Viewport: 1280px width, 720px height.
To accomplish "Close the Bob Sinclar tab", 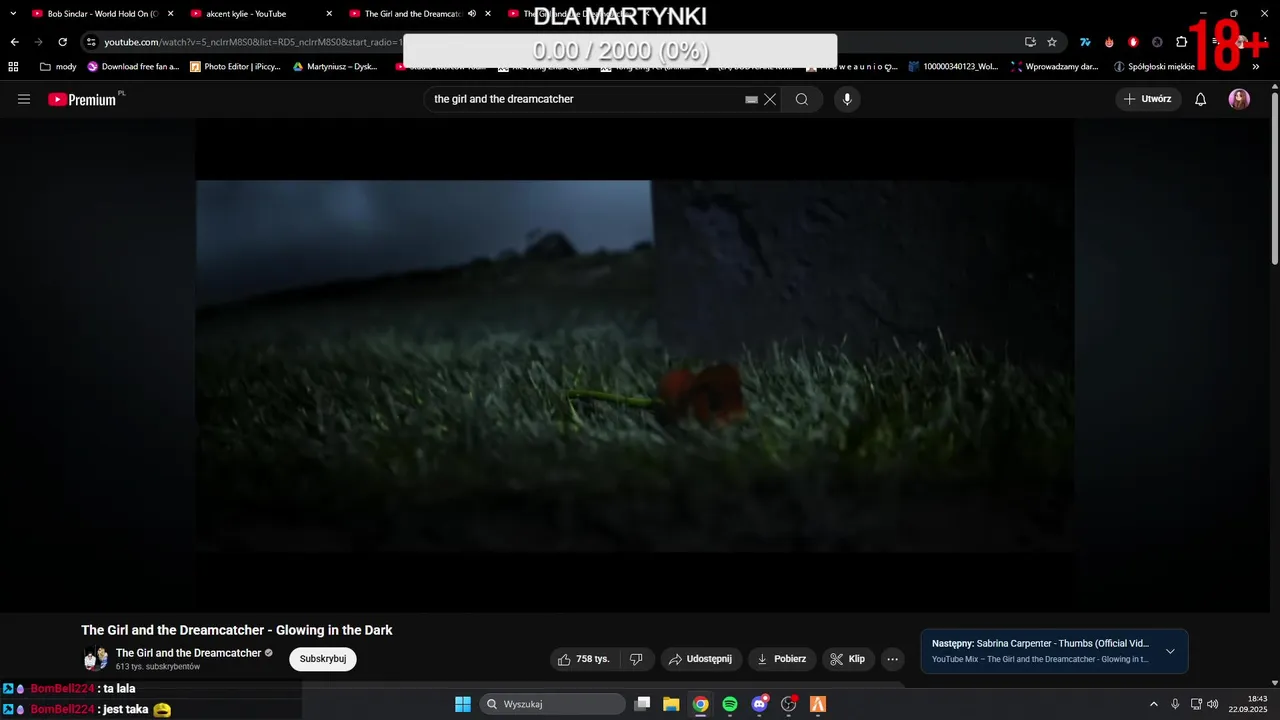I will pos(170,14).
